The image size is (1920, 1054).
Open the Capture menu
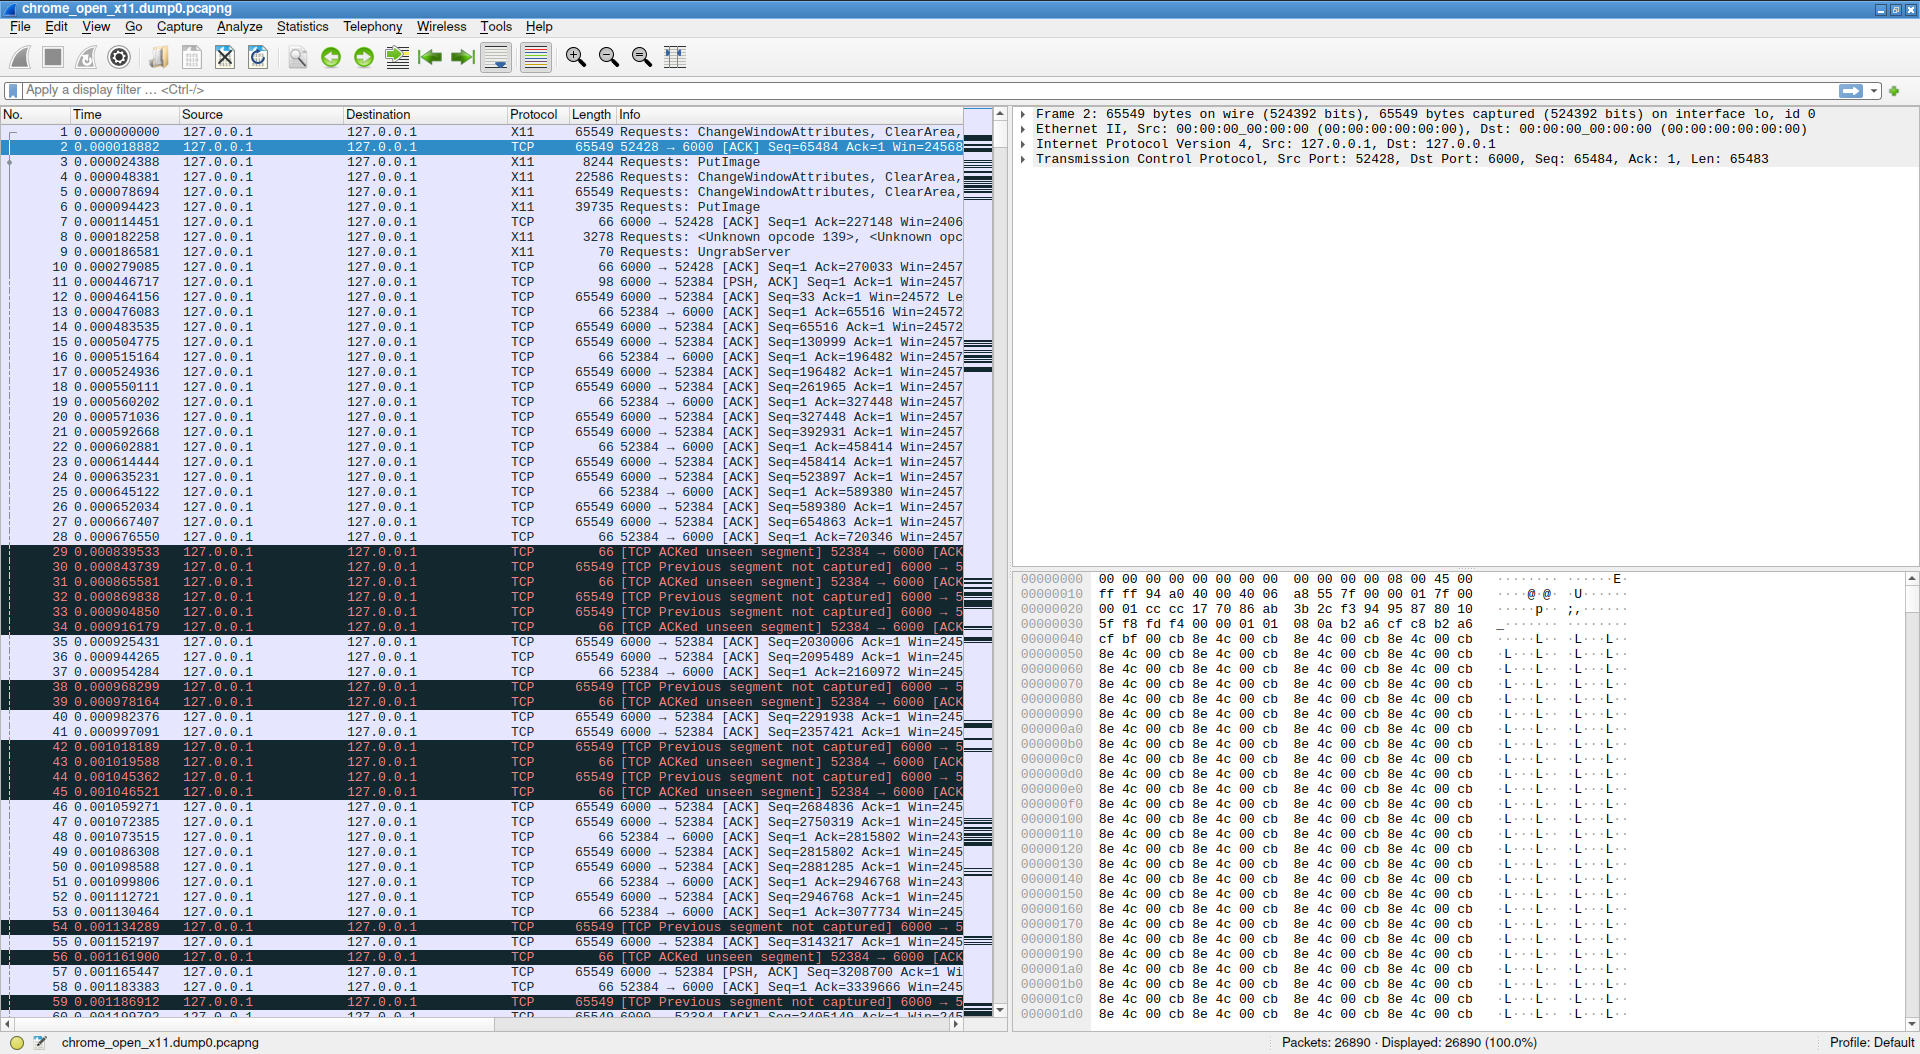click(180, 27)
